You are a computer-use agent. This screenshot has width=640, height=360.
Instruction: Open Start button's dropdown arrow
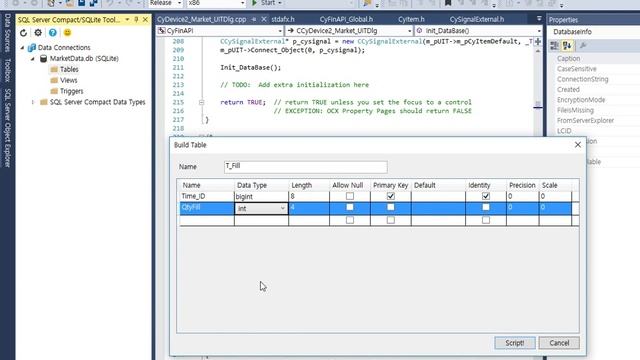280,3
